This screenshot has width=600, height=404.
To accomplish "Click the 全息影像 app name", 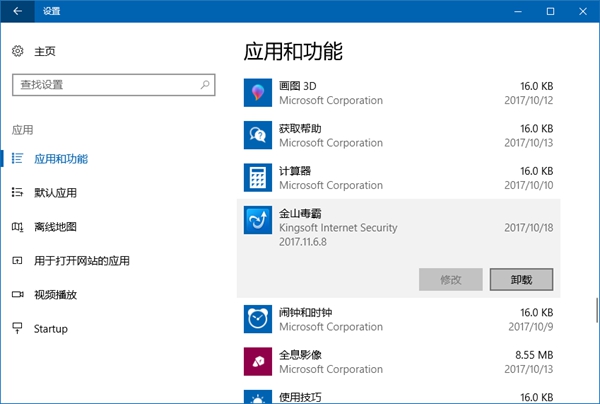I will [300, 355].
